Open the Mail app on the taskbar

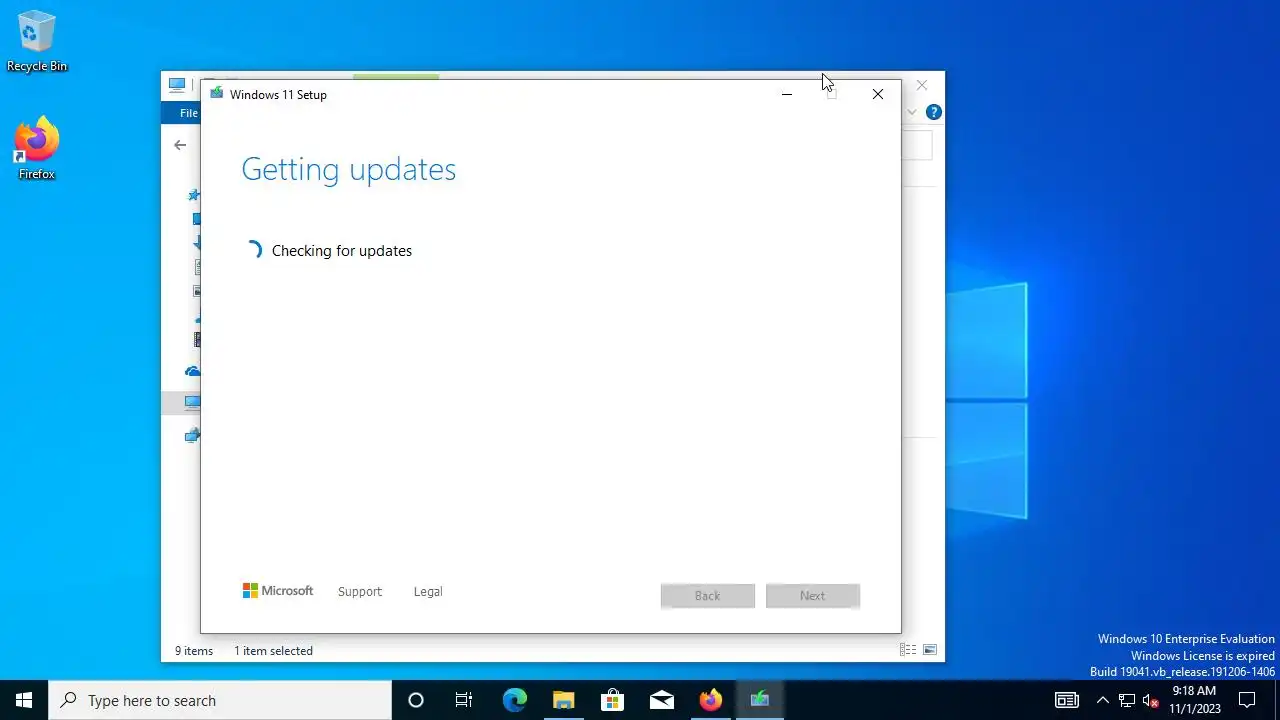pyautogui.click(x=661, y=700)
